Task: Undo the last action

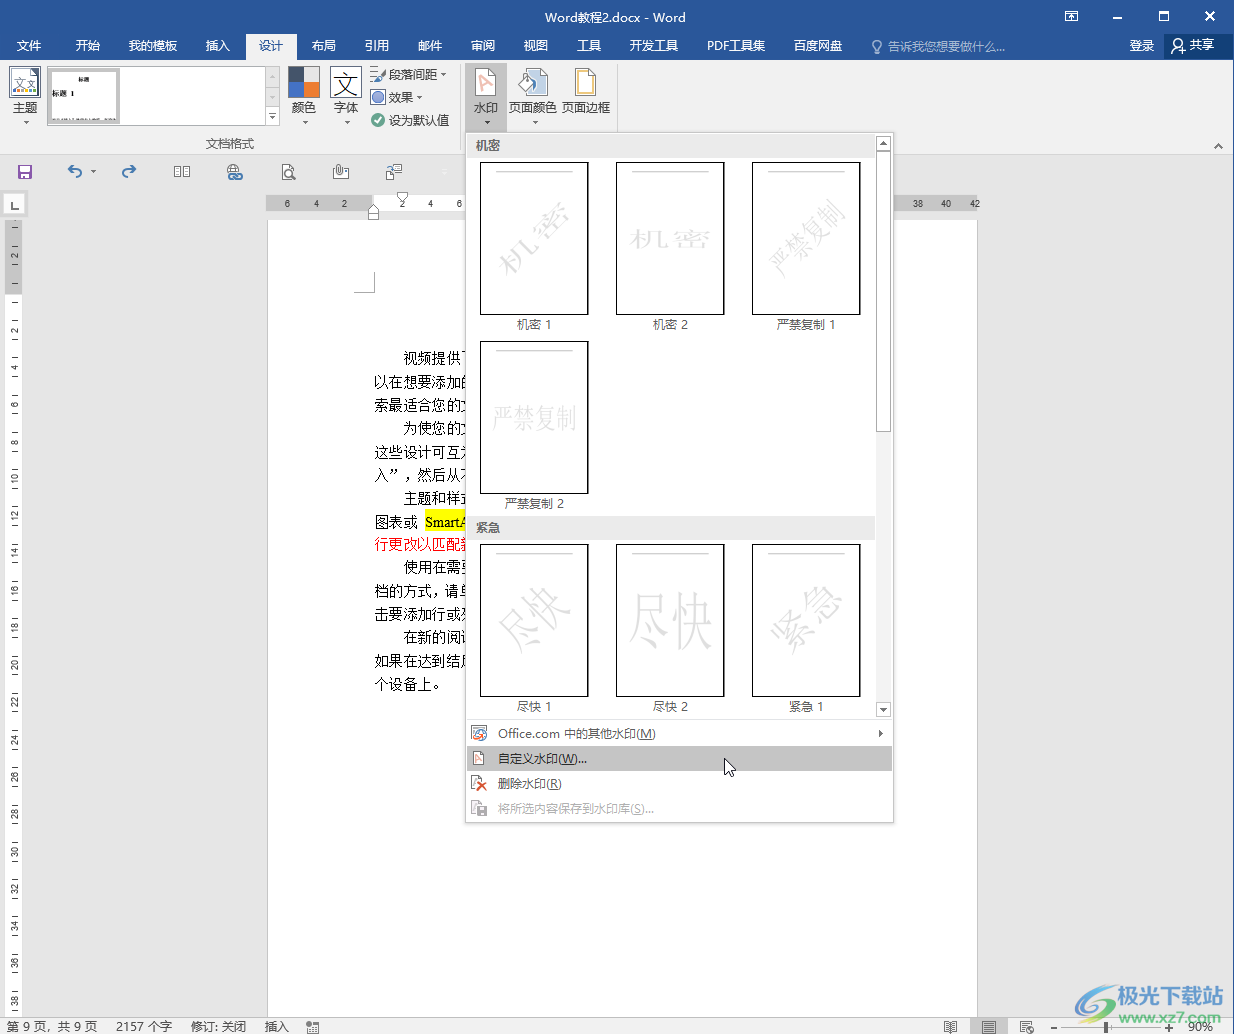Action: pos(75,172)
